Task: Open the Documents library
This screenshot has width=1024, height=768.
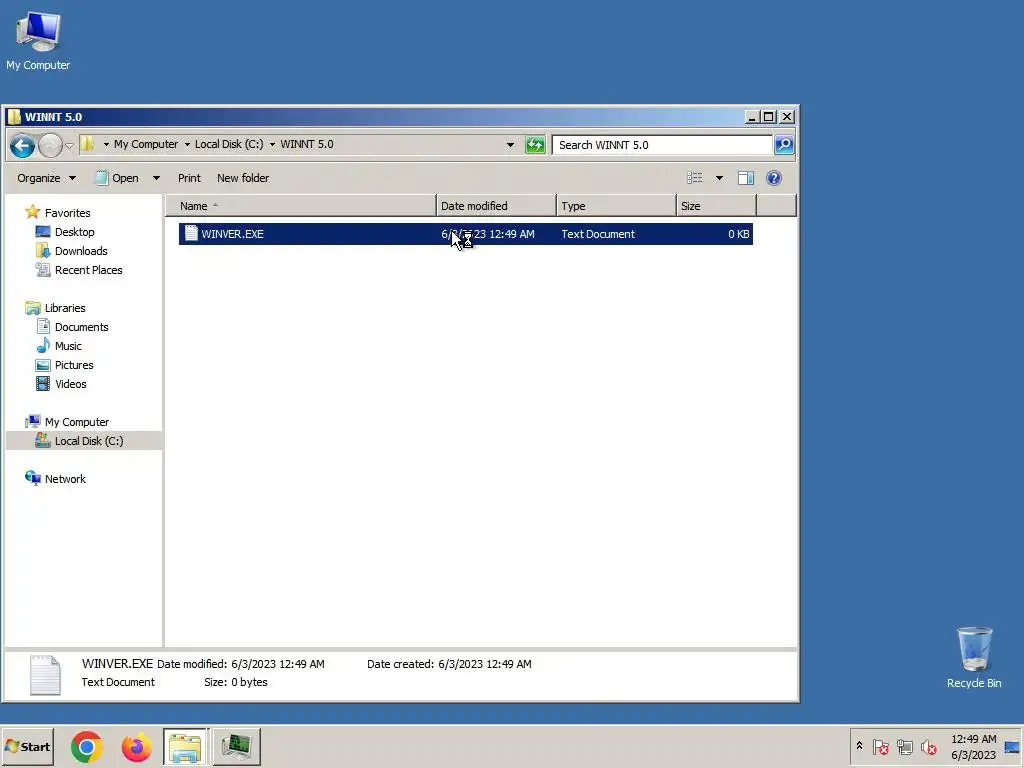Action: tap(81, 327)
